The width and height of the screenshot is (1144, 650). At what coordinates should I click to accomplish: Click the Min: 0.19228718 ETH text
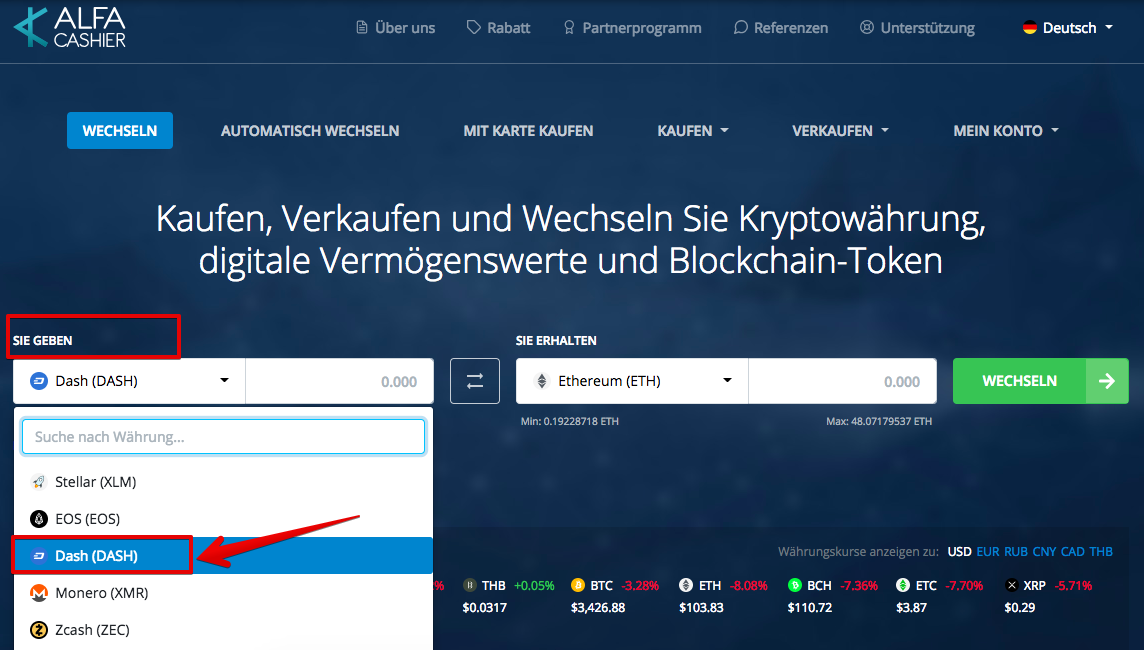[570, 421]
